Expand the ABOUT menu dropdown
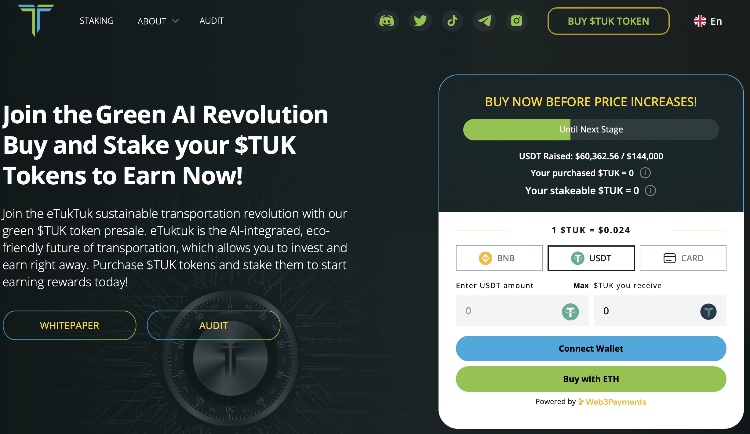This screenshot has height=434, width=750. (x=158, y=21)
